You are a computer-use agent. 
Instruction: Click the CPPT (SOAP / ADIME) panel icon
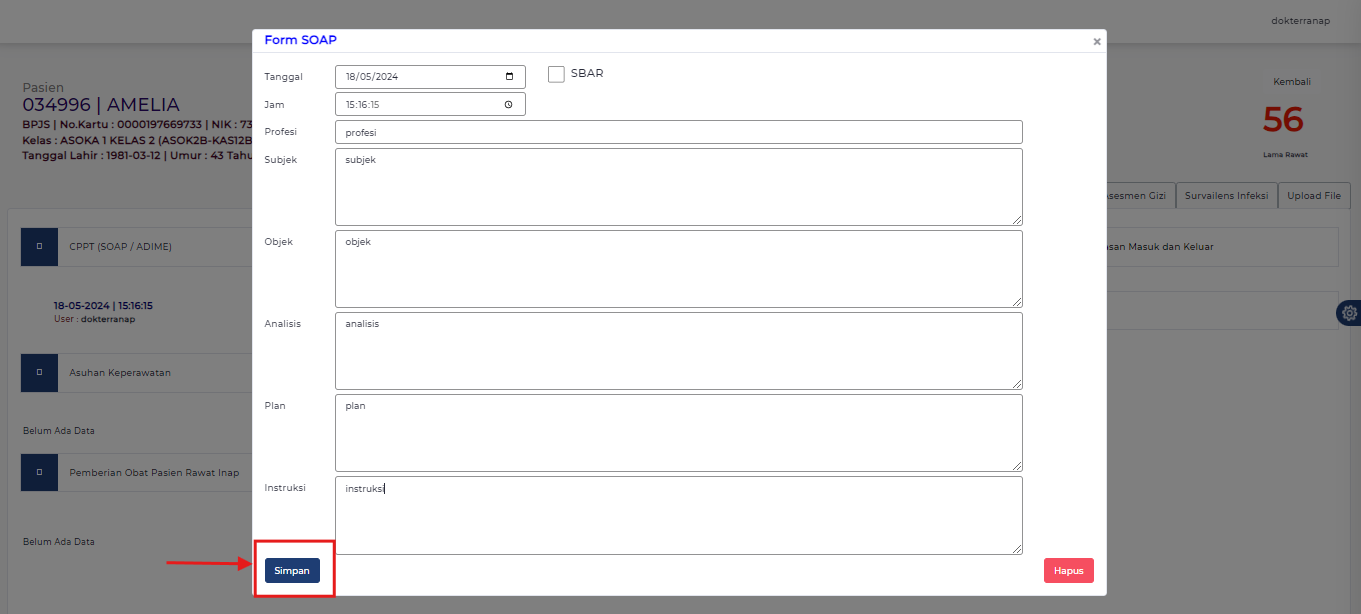(38, 246)
